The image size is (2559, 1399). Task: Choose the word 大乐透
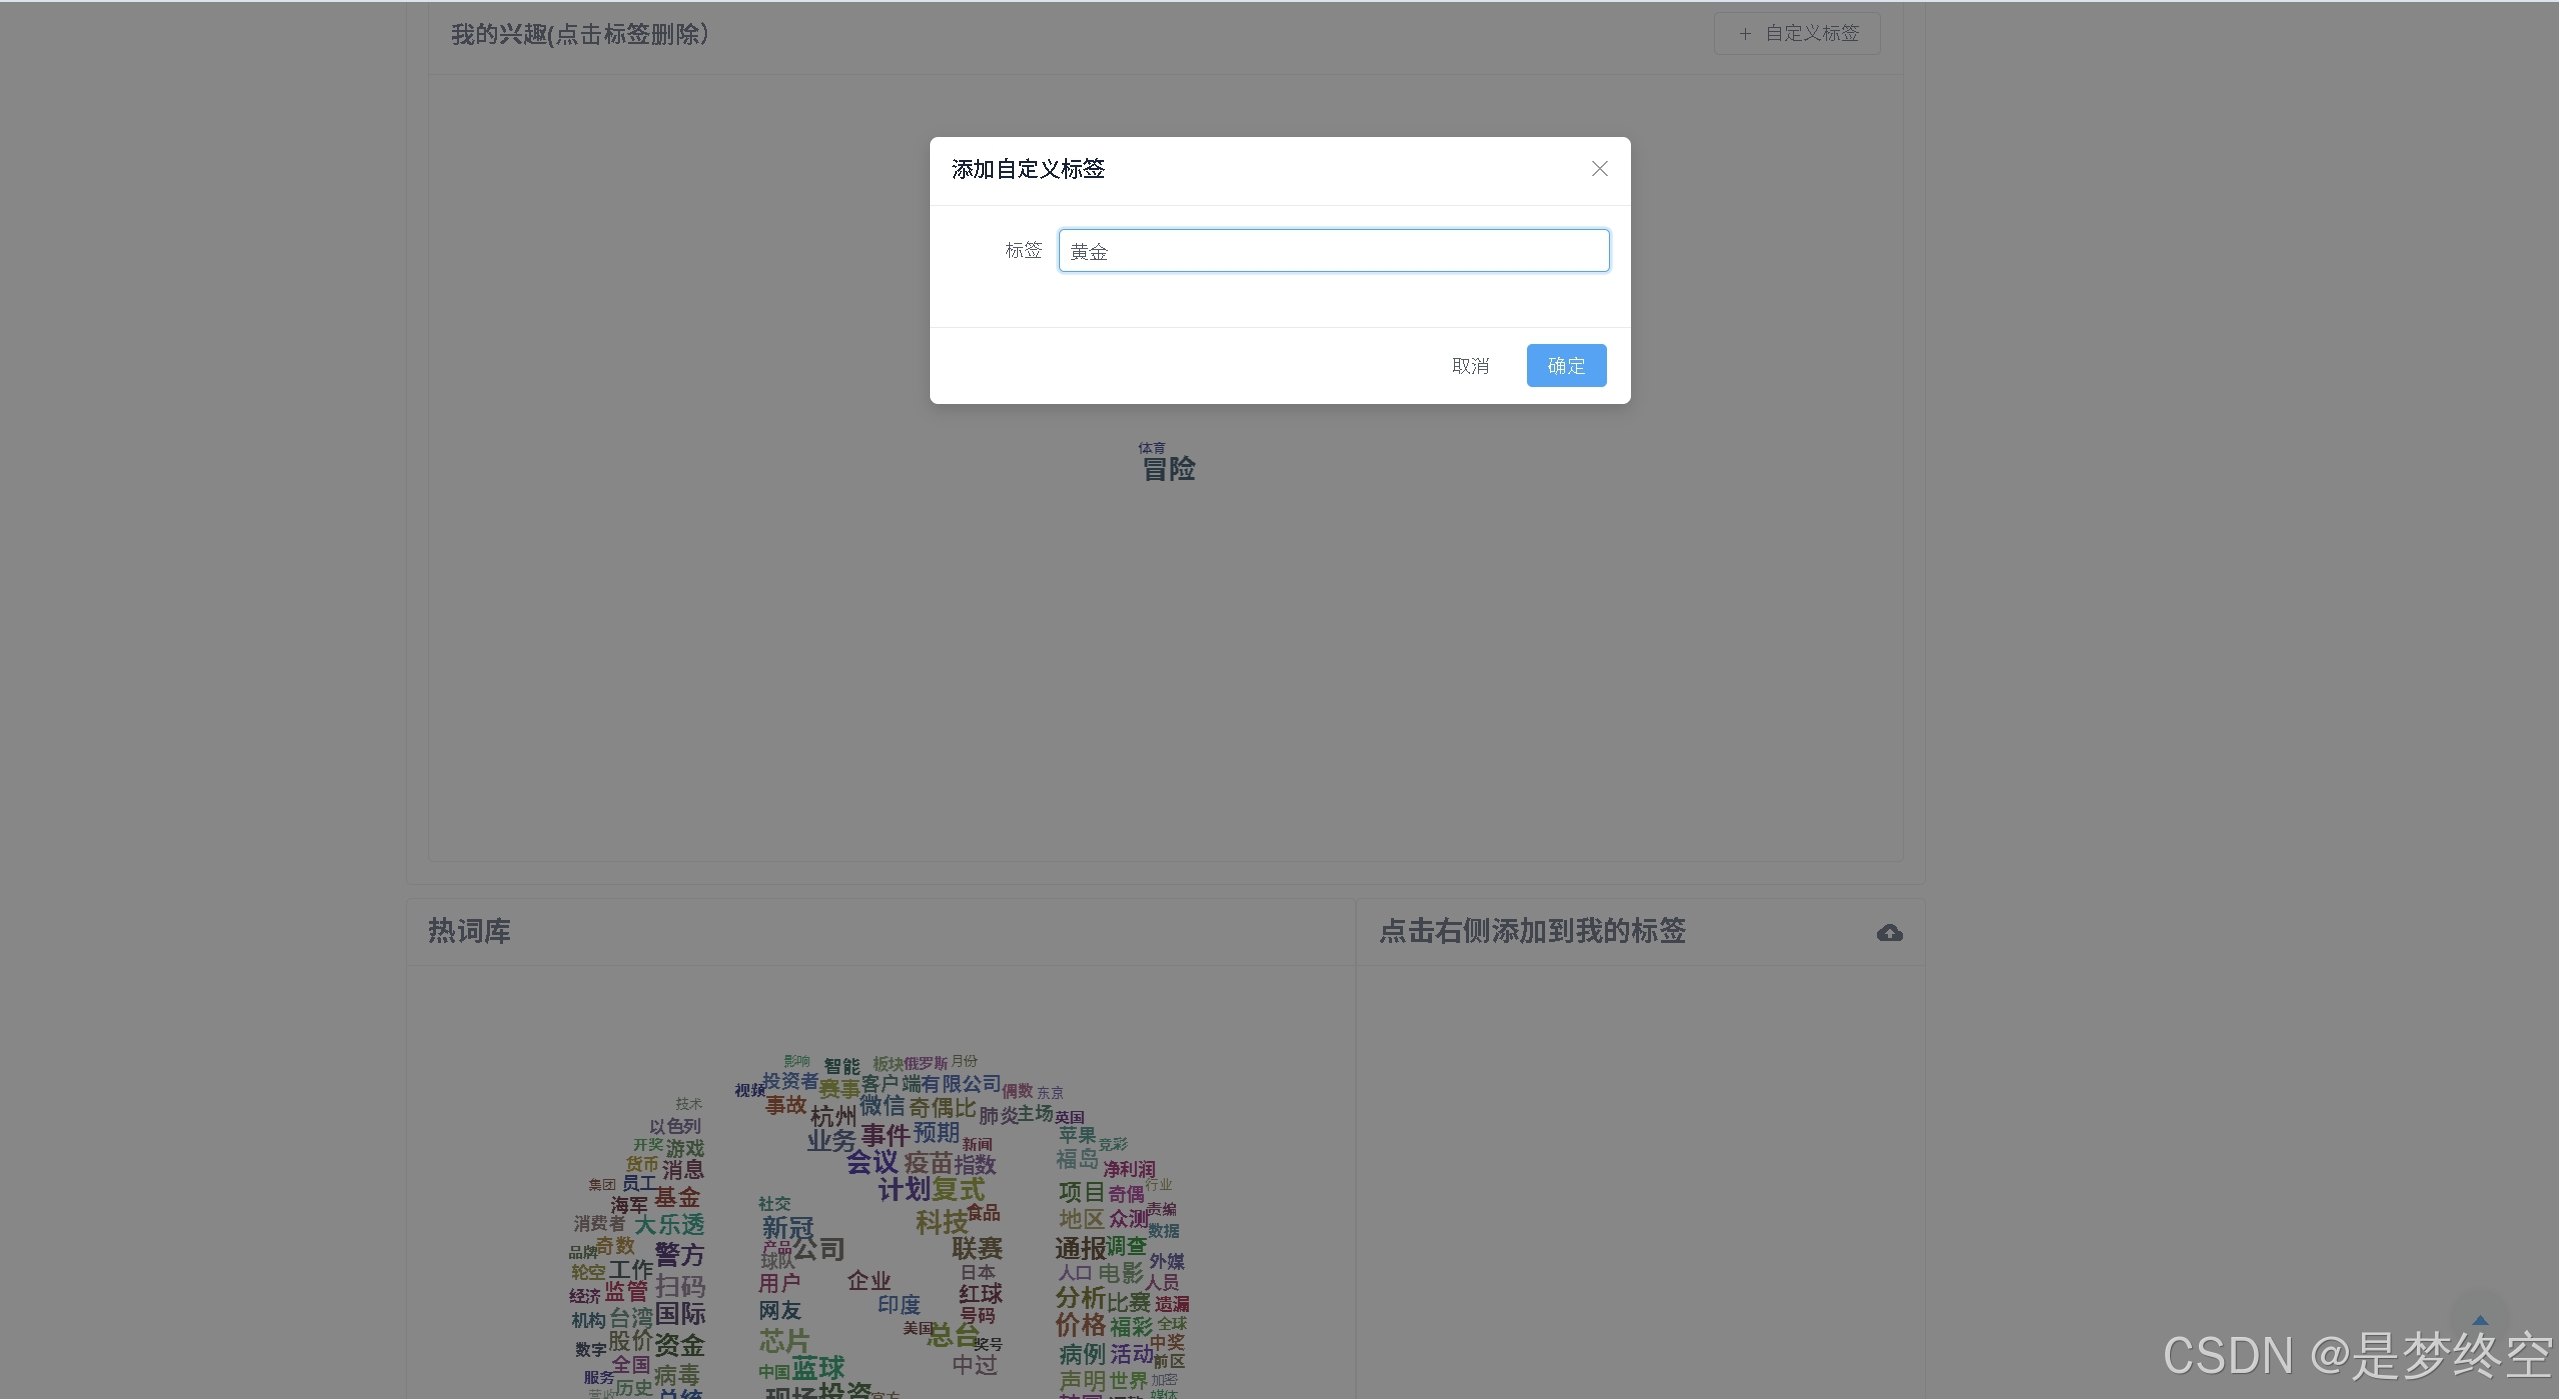(669, 1225)
